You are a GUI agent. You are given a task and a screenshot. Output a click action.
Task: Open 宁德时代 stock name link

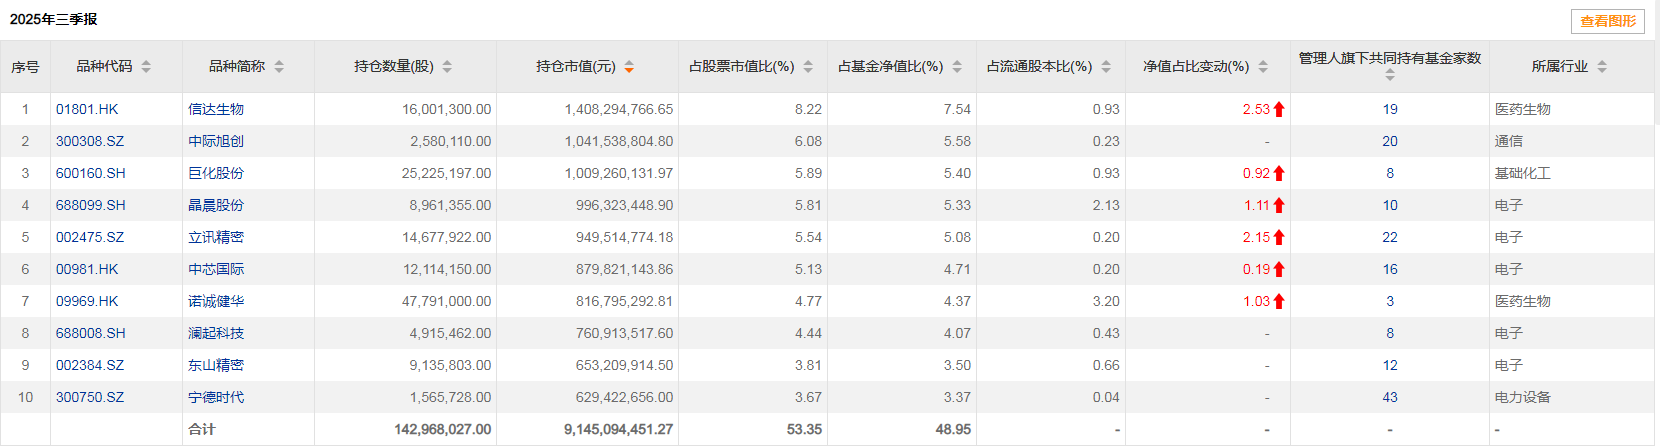pos(216,397)
